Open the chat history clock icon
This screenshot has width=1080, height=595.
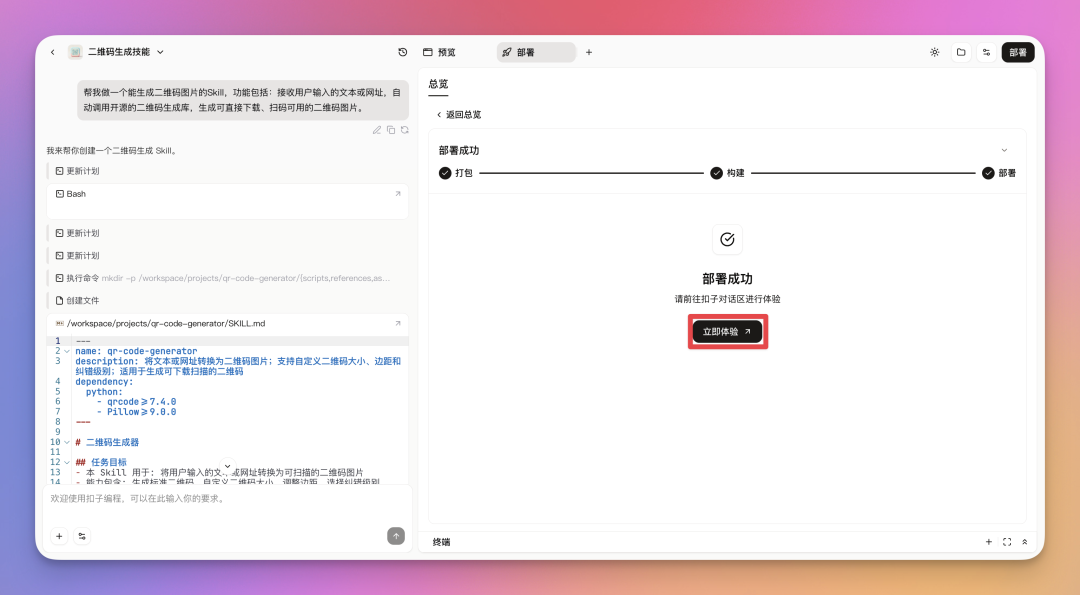(403, 52)
